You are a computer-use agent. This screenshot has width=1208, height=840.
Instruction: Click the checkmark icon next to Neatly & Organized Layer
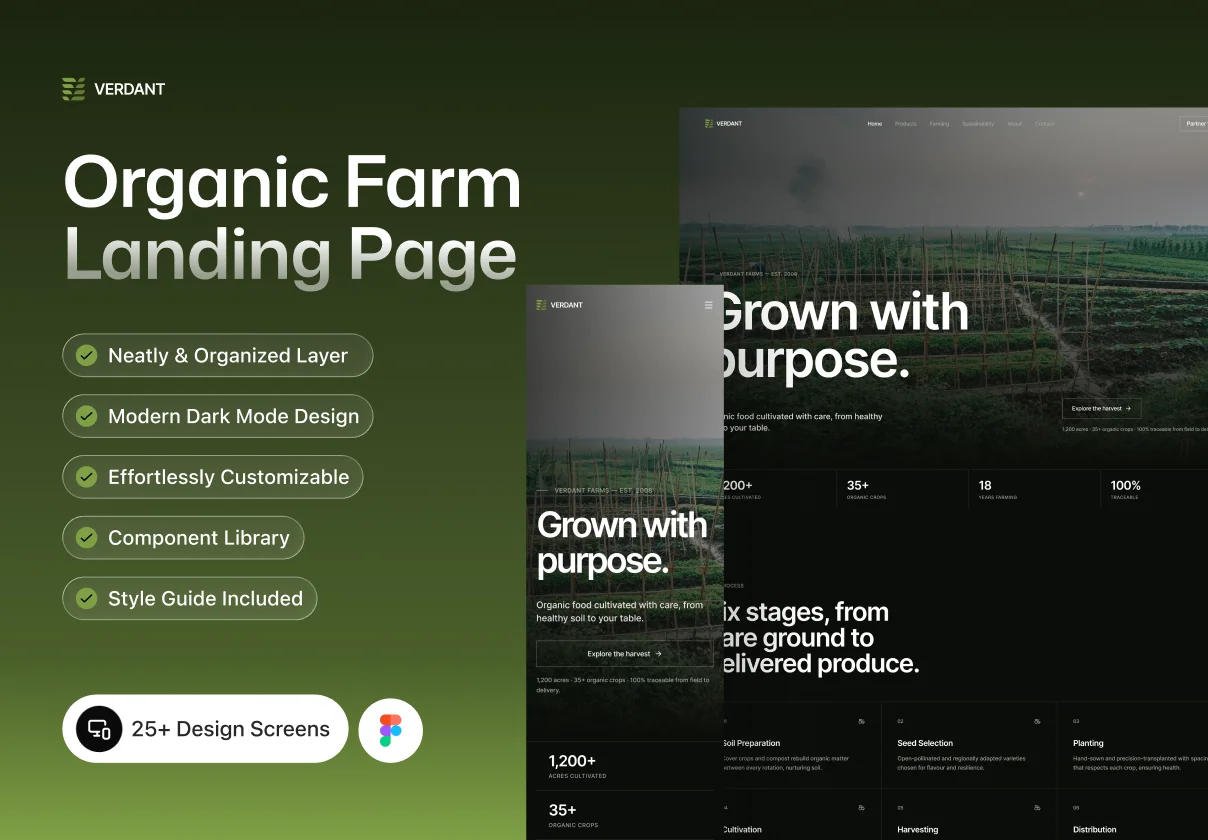[87, 355]
